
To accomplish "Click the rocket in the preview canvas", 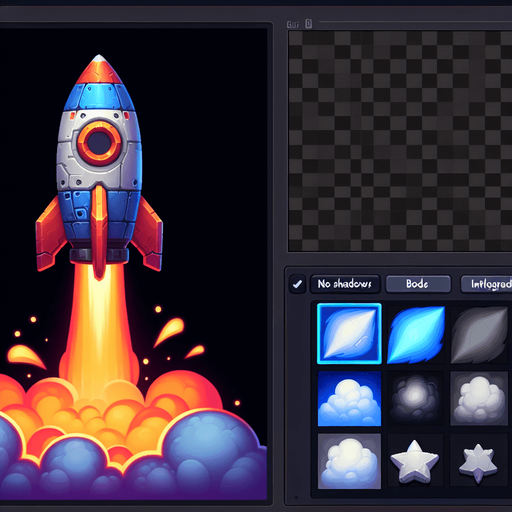I will [x=99, y=167].
